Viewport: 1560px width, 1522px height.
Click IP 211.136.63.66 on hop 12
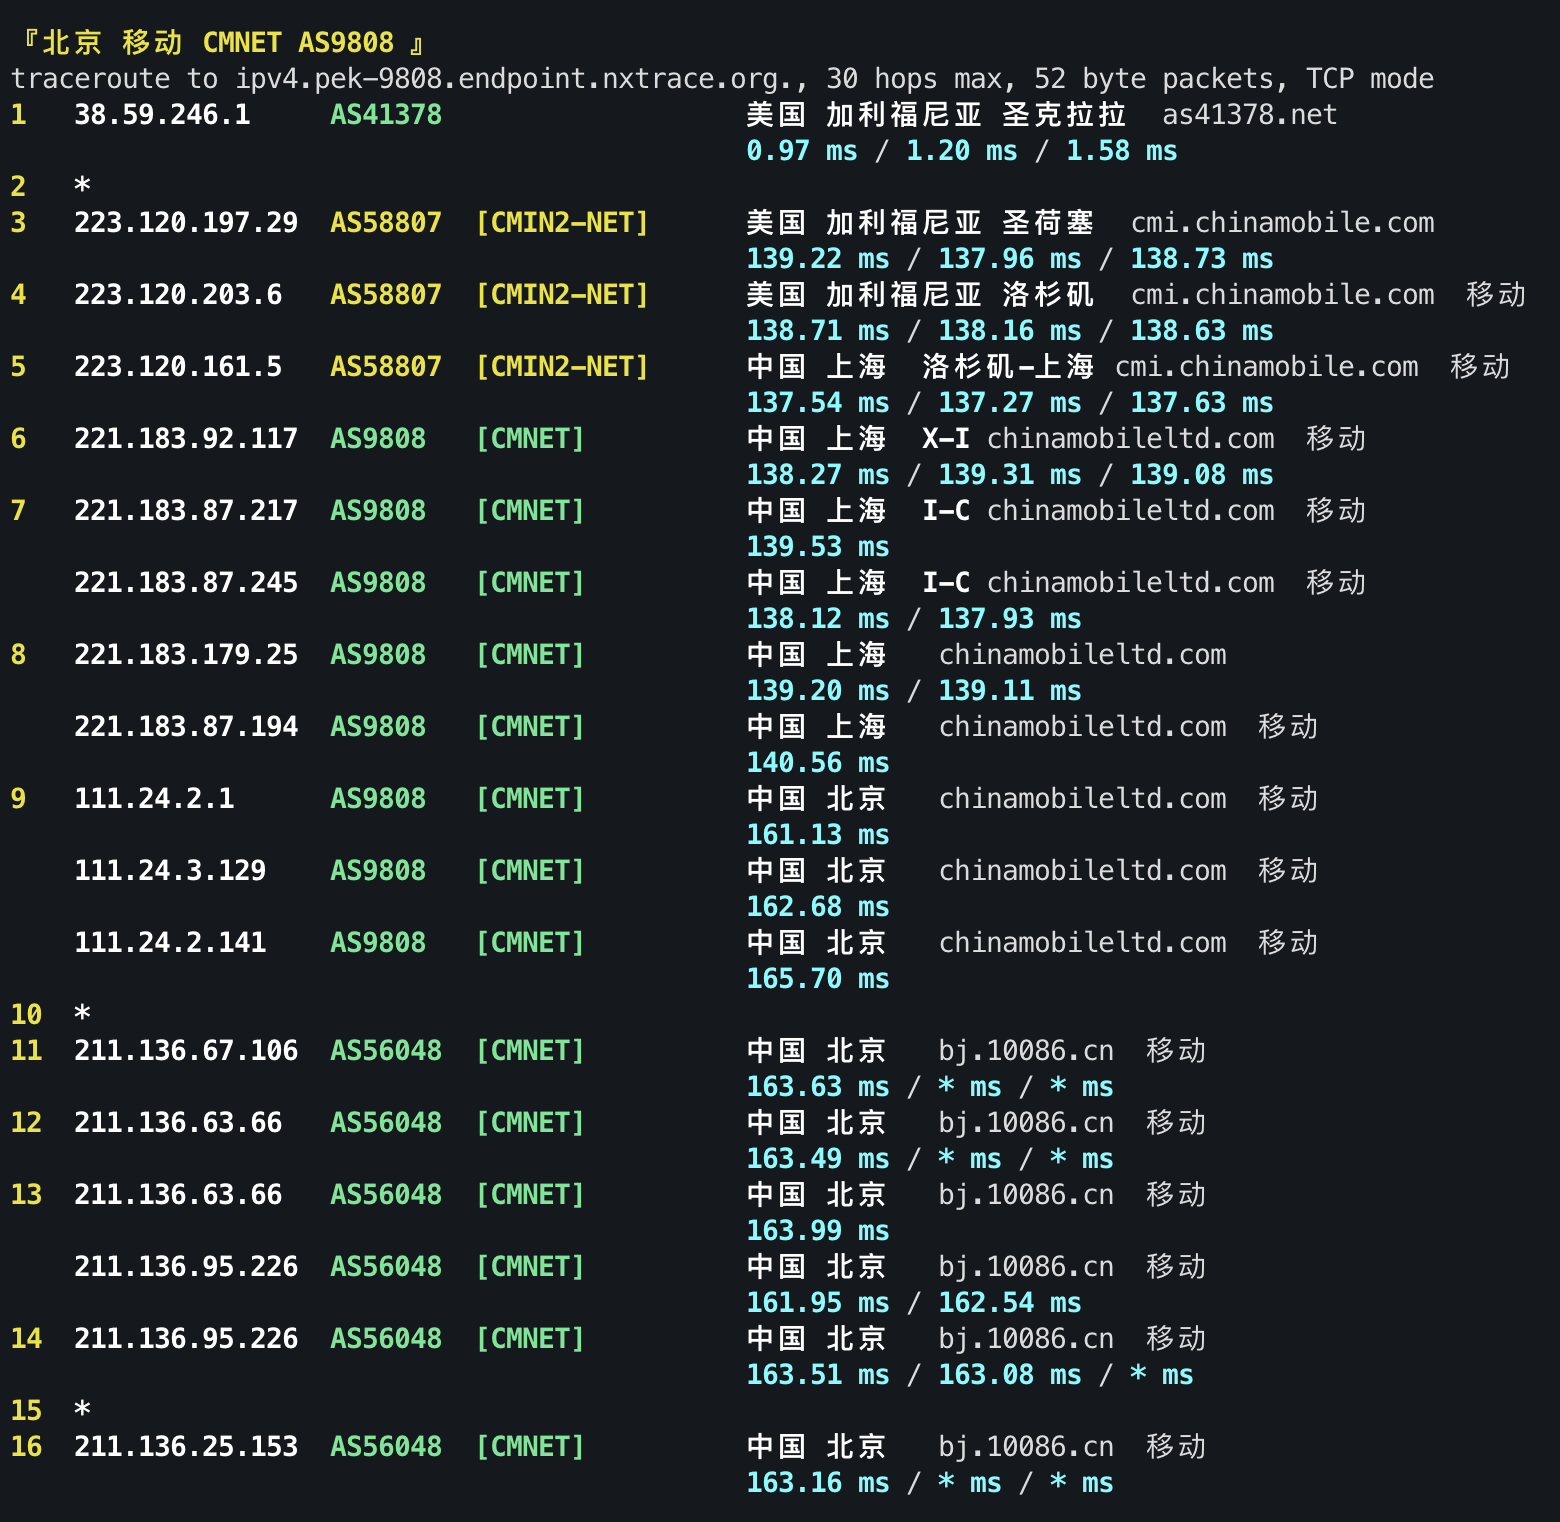coord(178,1123)
